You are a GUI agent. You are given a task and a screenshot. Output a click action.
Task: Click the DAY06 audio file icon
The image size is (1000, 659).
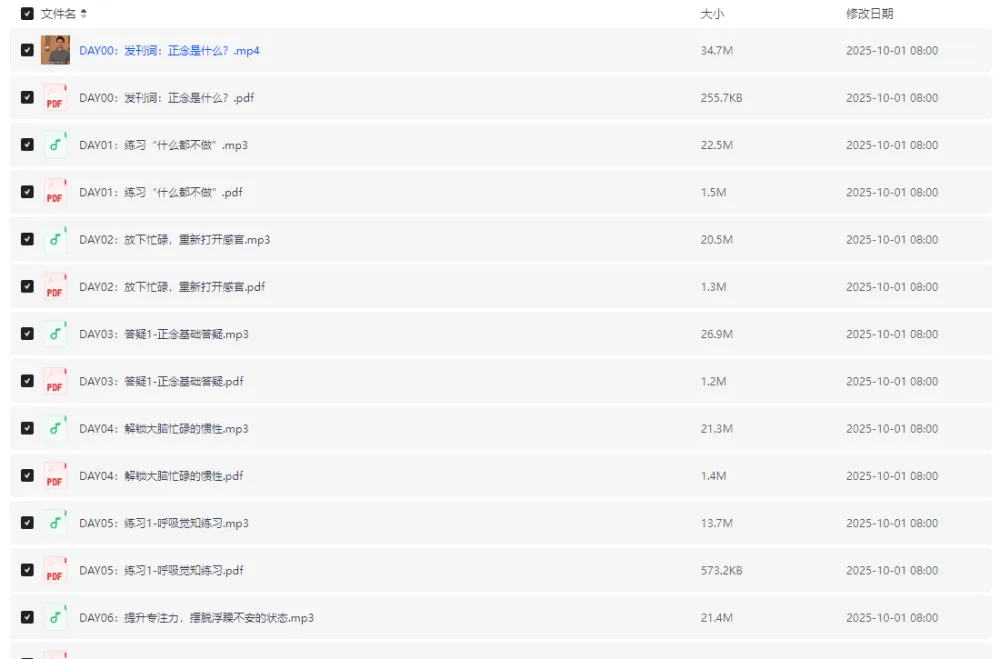pos(54,617)
